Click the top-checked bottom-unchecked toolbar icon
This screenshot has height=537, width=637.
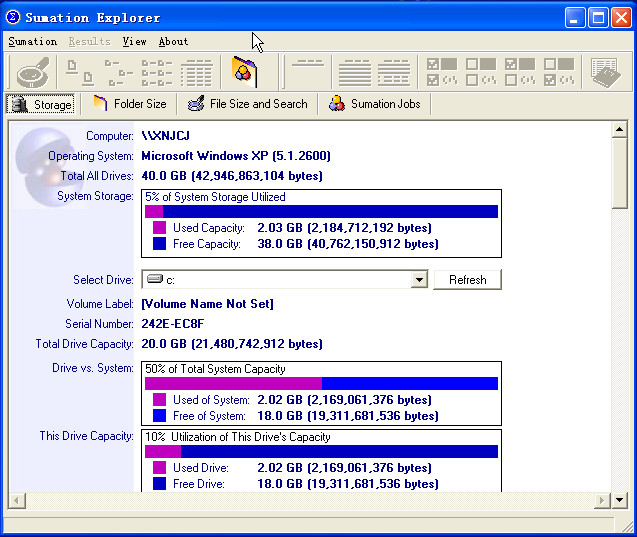pos(520,72)
